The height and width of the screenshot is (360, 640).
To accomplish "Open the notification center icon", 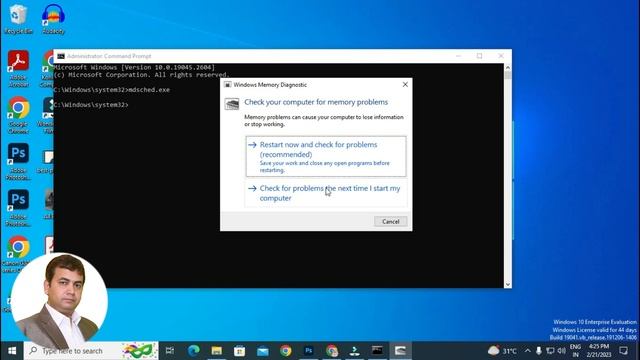I will point(623,351).
